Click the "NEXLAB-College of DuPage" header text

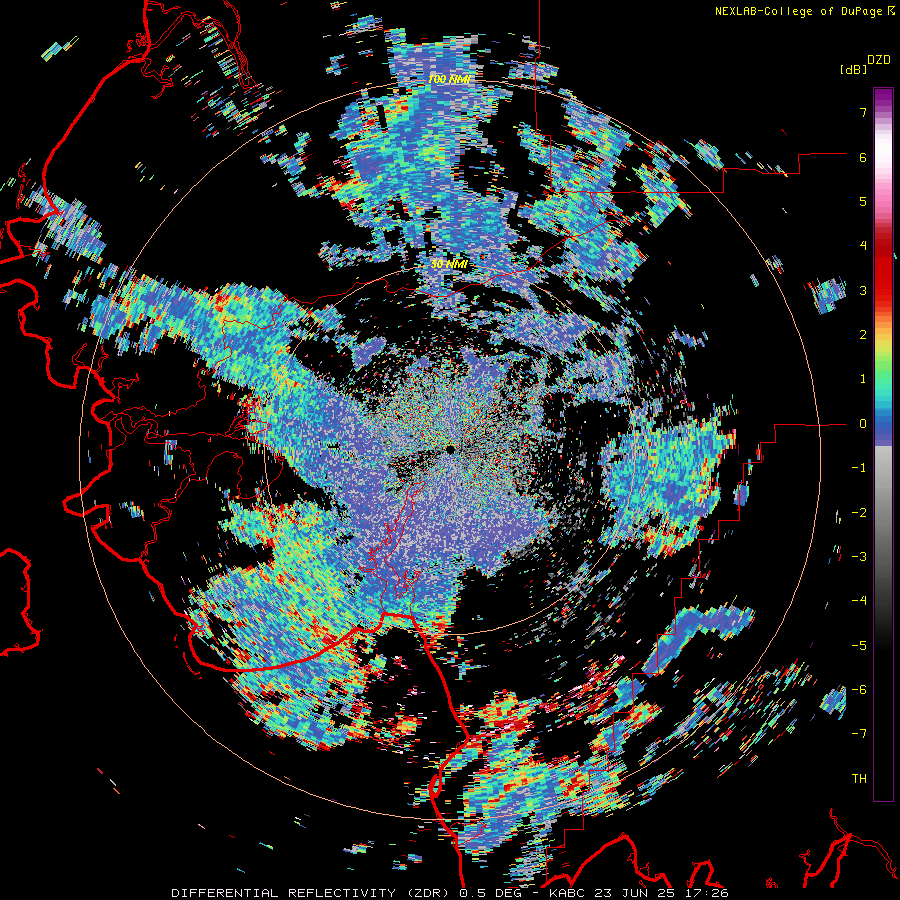pos(798,11)
